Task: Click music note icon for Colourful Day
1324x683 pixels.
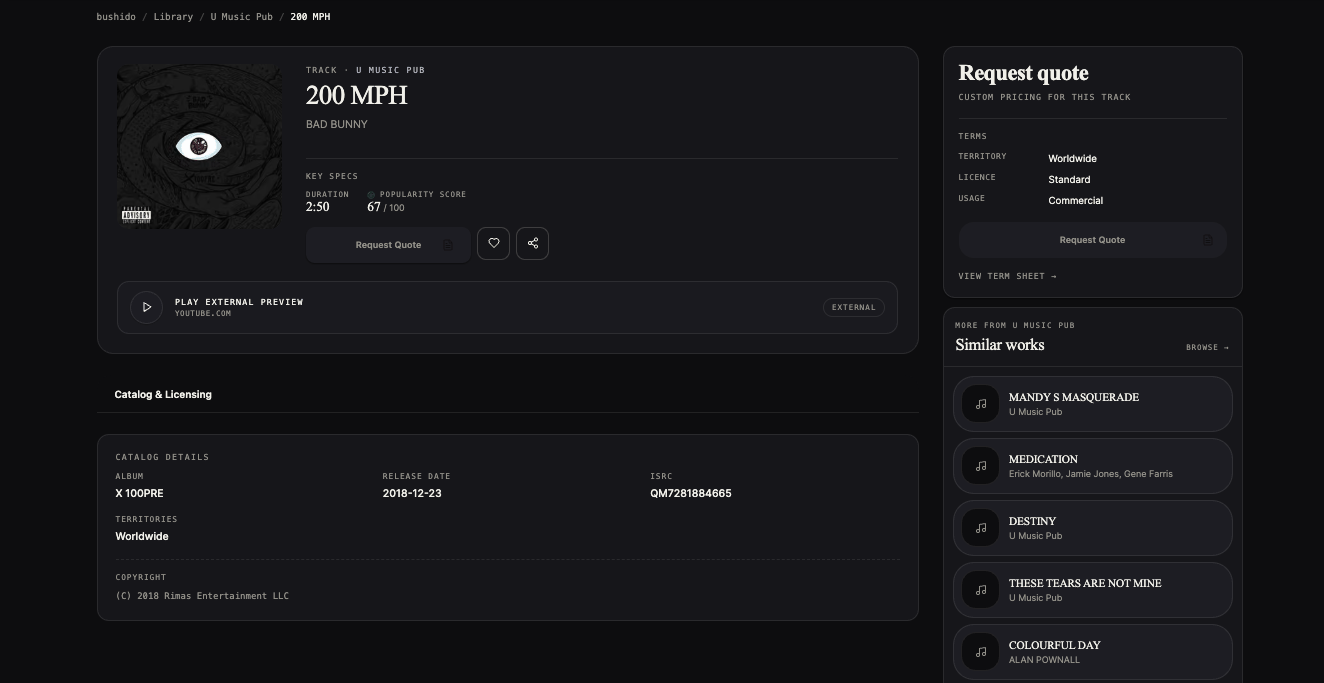Action: 981,652
